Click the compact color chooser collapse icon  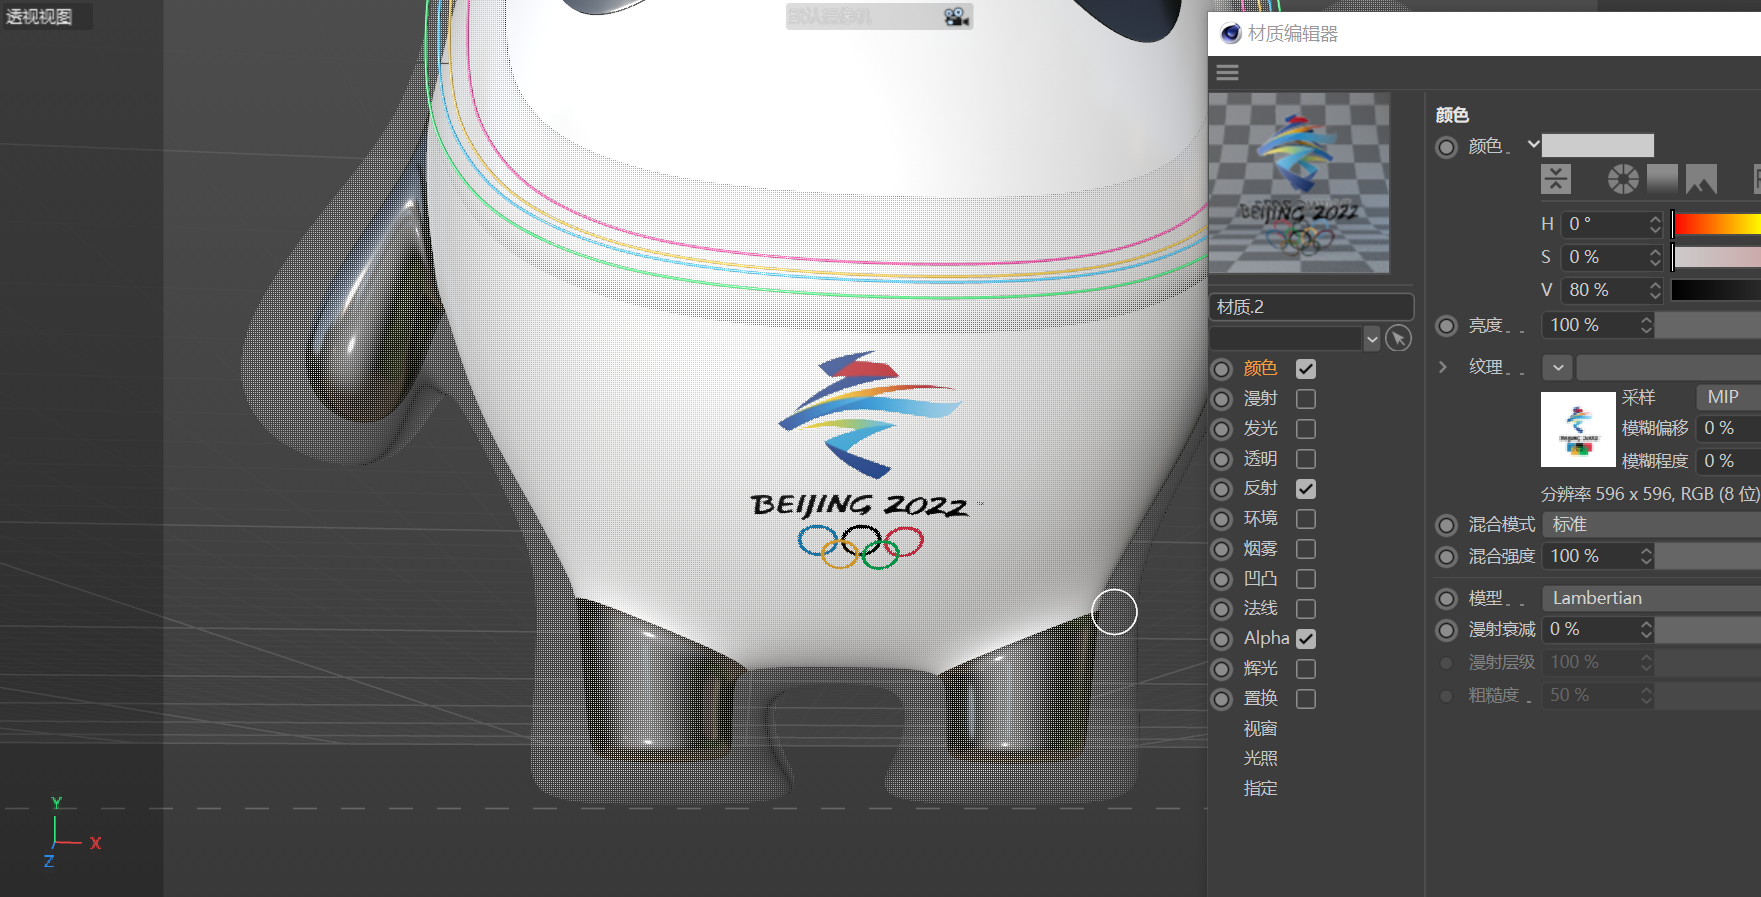pyautogui.click(x=1555, y=179)
